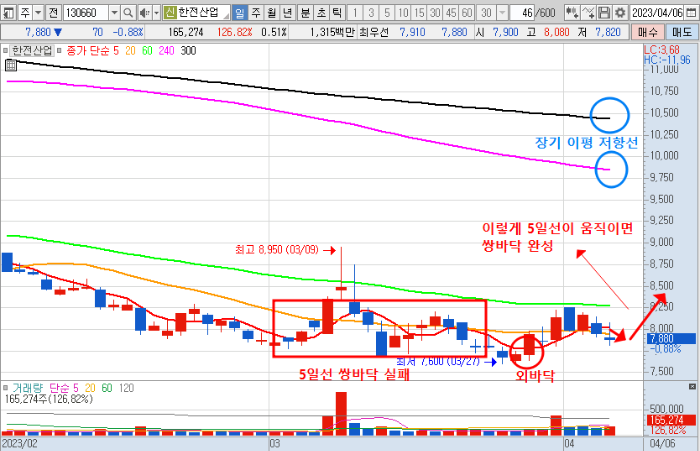Click the add indicator line icon

pyautogui.click(x=588, y=13)
